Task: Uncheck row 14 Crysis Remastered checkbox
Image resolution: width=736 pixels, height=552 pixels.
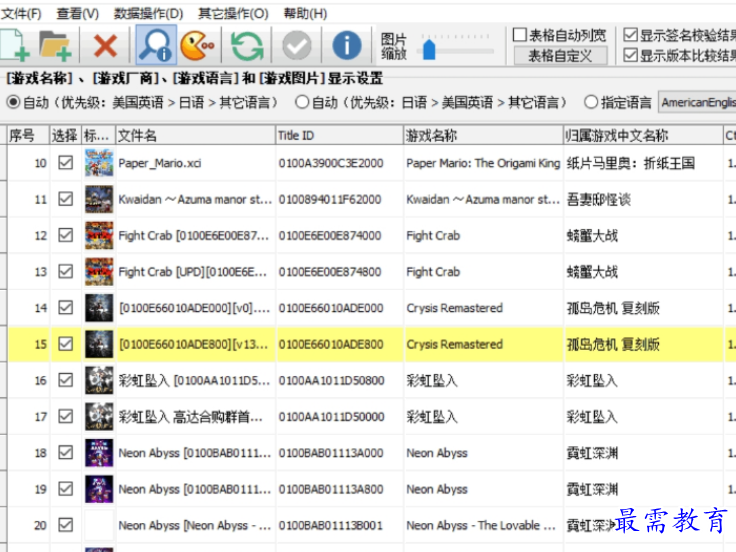Action: [x=66, y=307]
